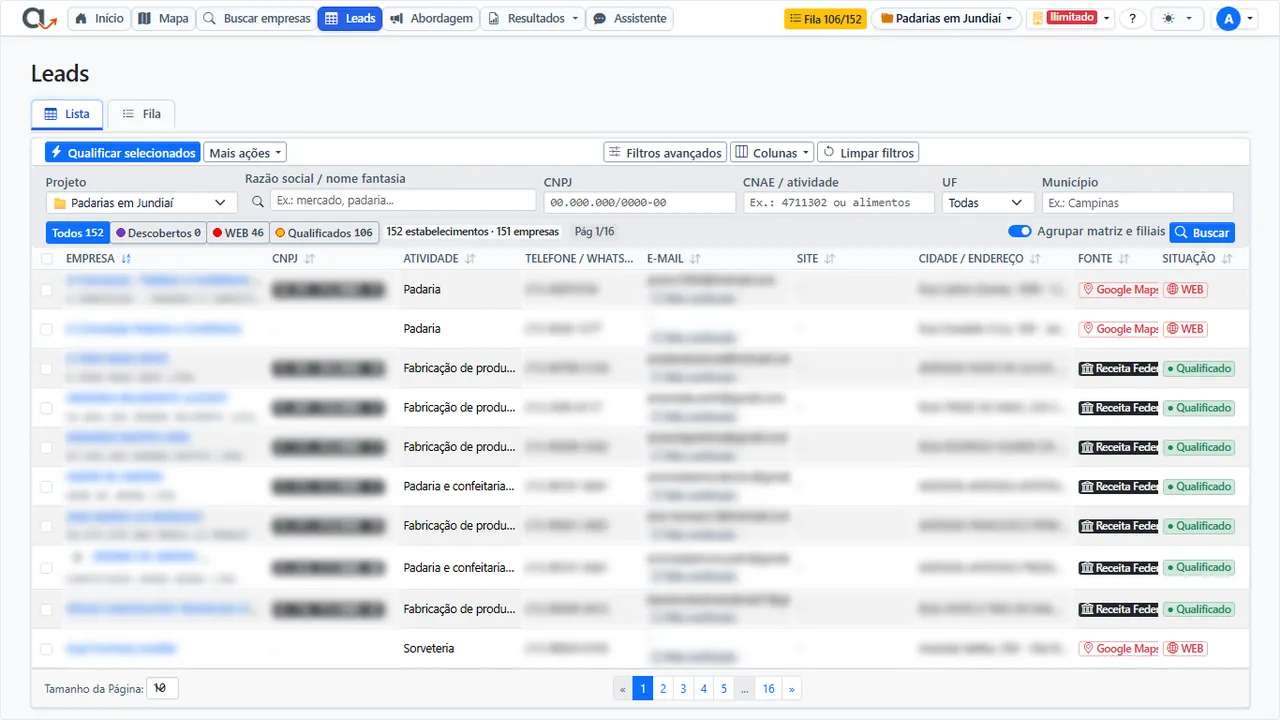1280x720 pixels.
Task: Filter by WEB 46 chip
Action: [238, 233]
